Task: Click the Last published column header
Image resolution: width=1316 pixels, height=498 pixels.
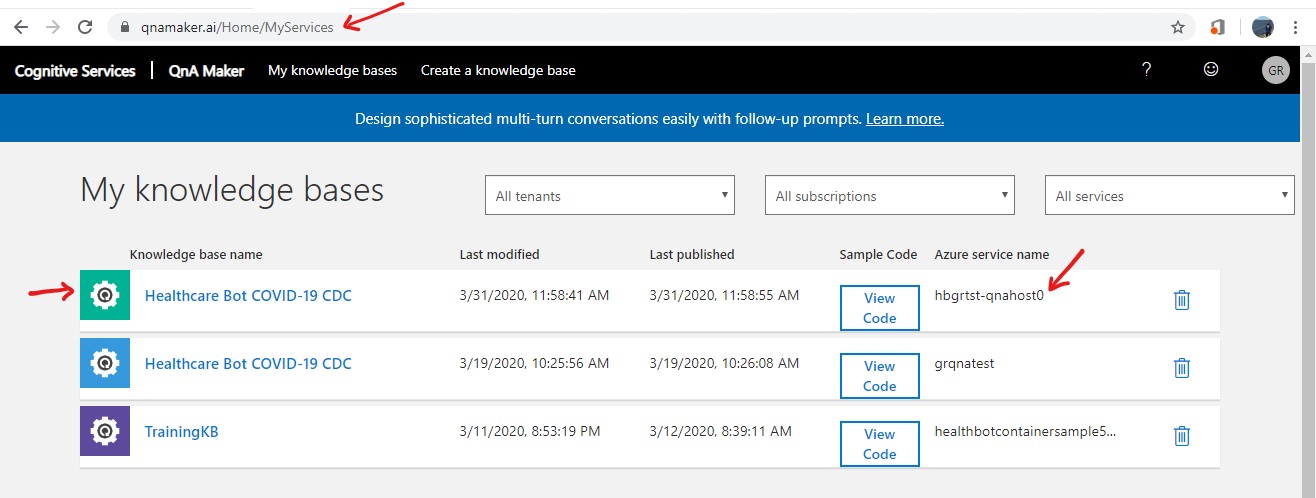Action: (x=692, y=254)
